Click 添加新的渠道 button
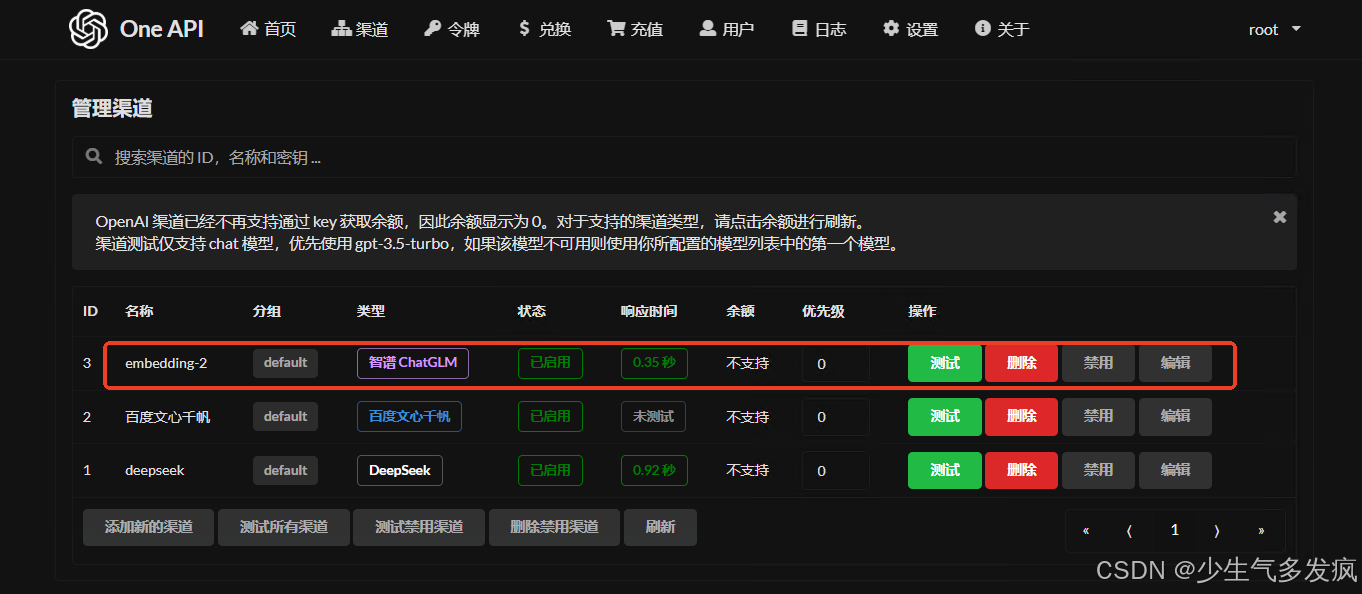The height and width of the screenshot is (594, 1362). point(148,527)
